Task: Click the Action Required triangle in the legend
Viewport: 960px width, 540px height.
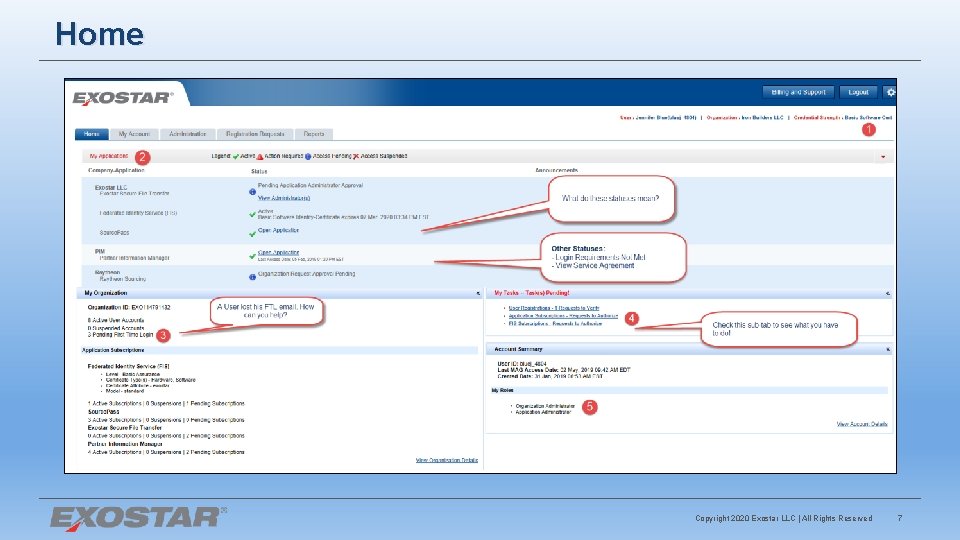Action: point(260,156)
